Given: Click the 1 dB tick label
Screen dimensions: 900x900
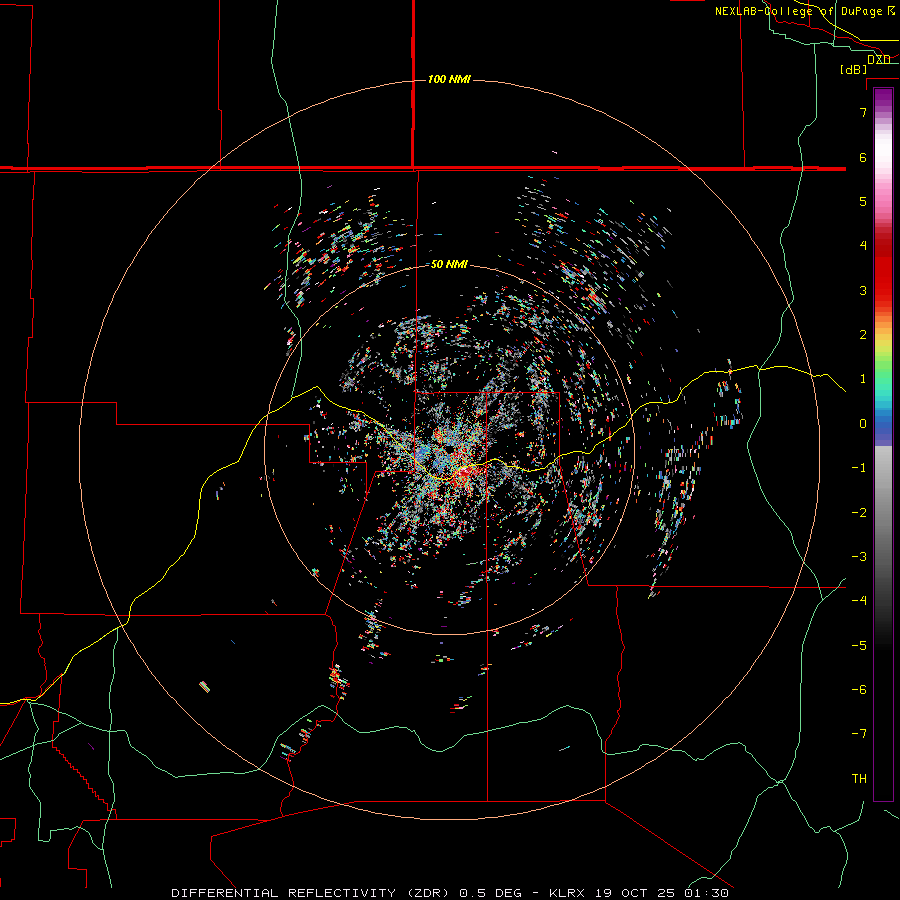Looking at the screenshot, I should click(x=863, y=379).
